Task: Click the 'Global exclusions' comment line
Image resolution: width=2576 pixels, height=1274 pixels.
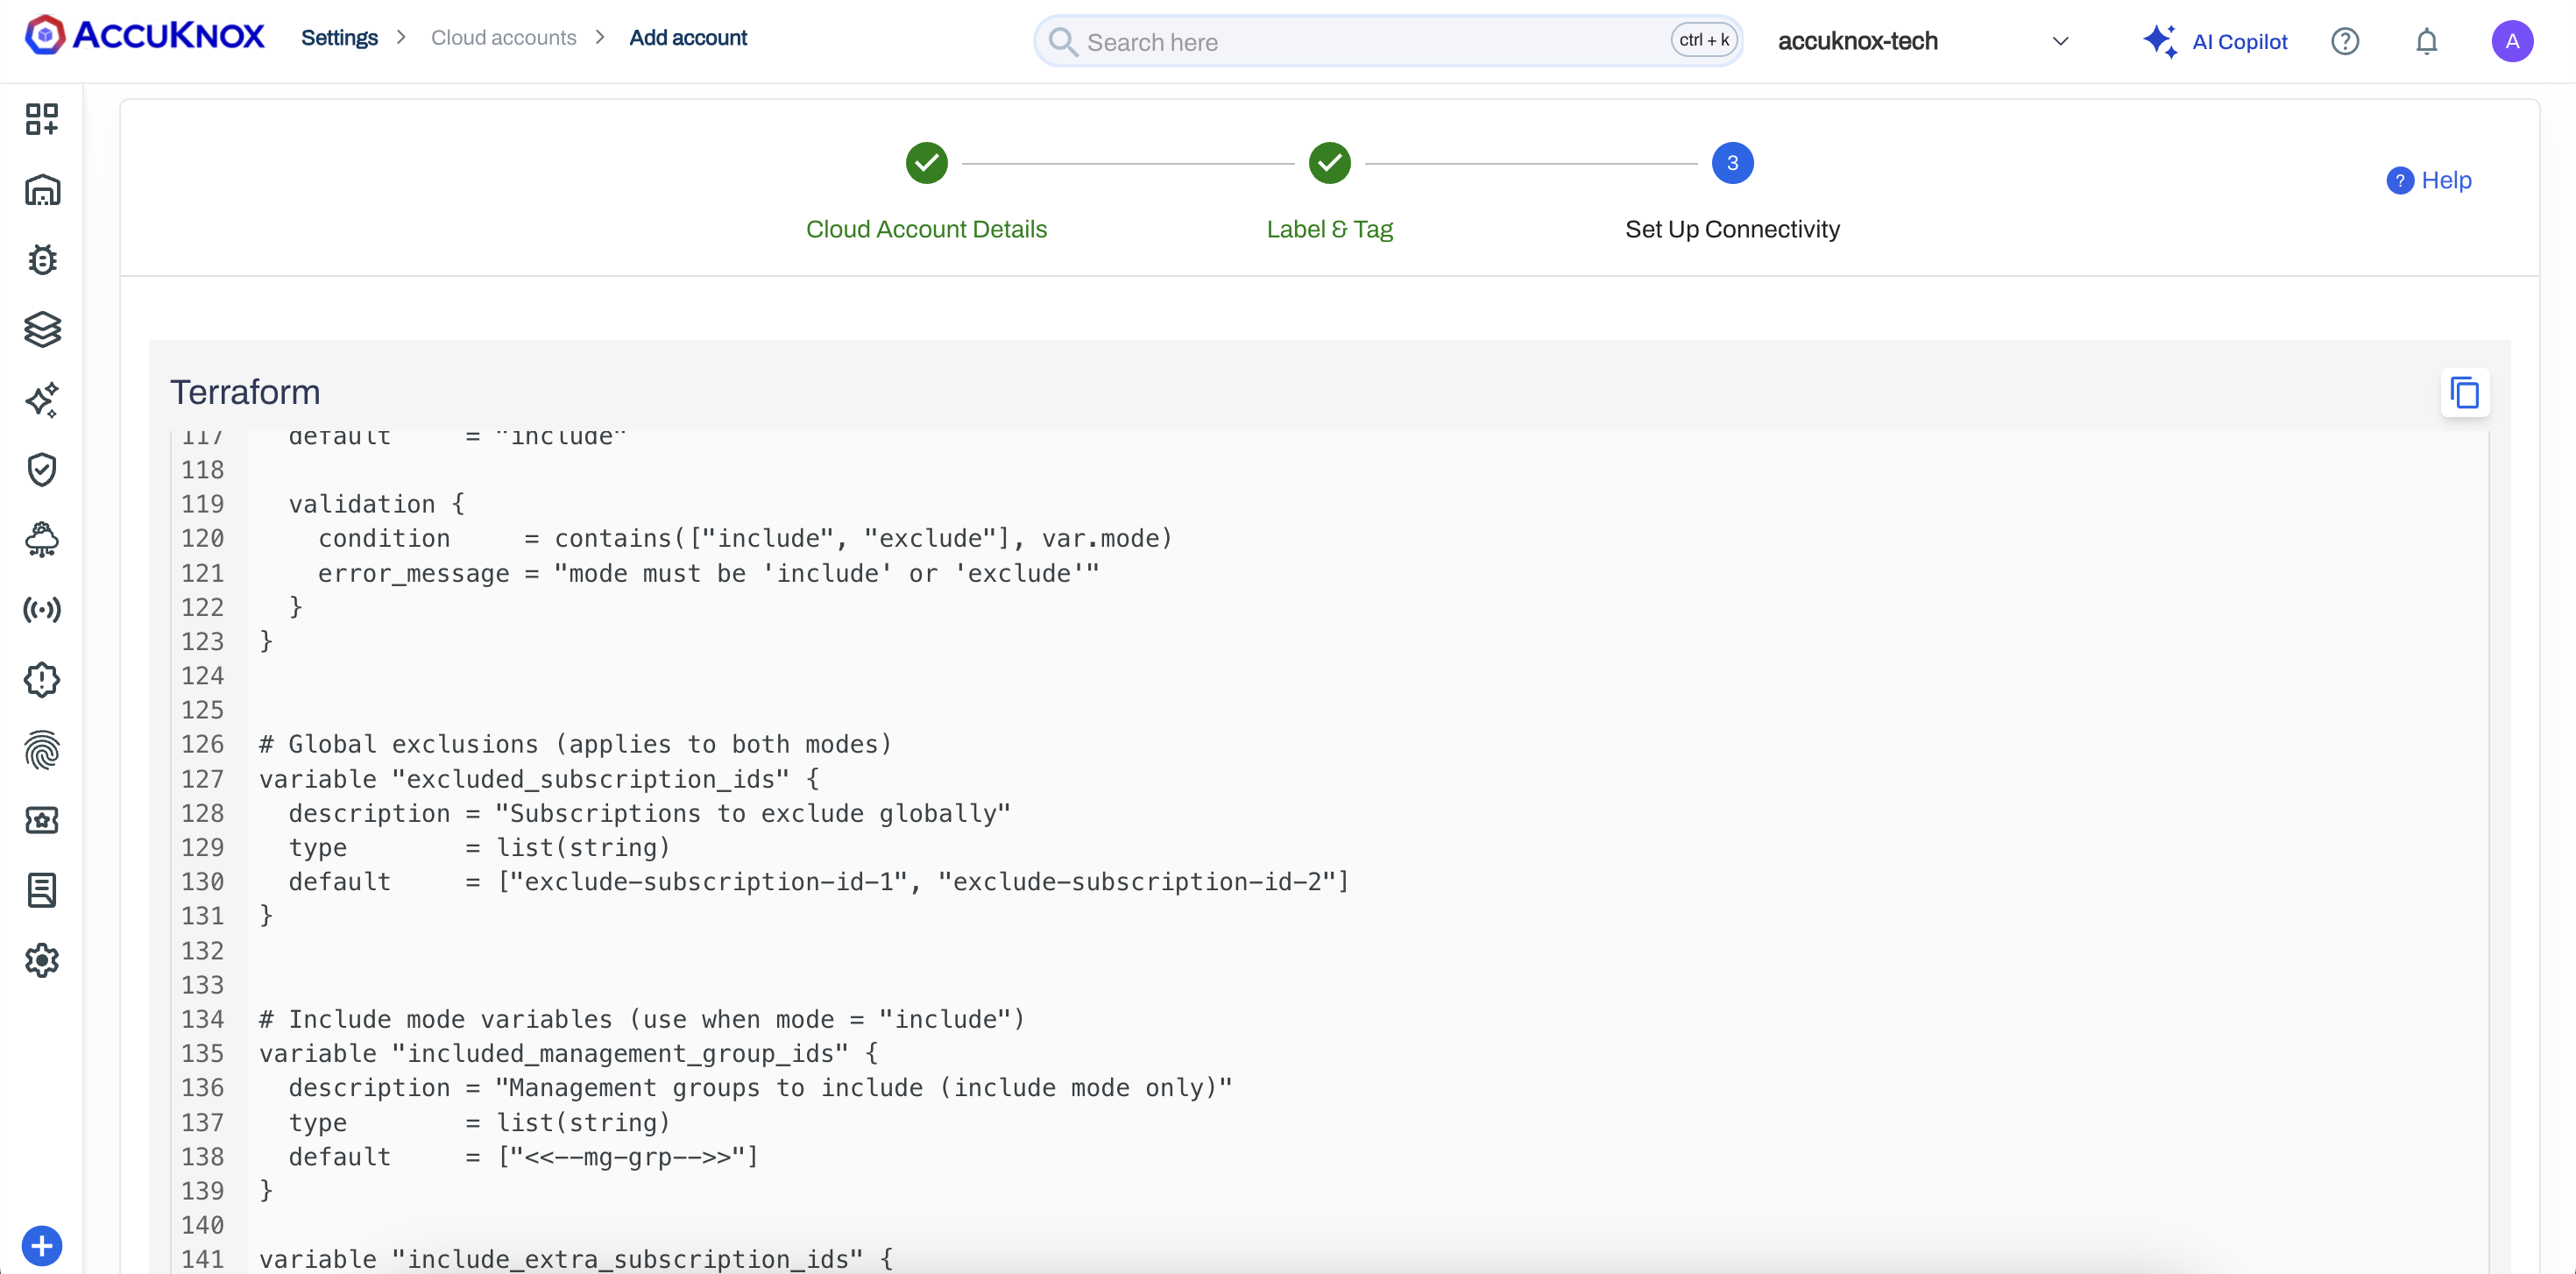Action: click(x=575, y=744)
